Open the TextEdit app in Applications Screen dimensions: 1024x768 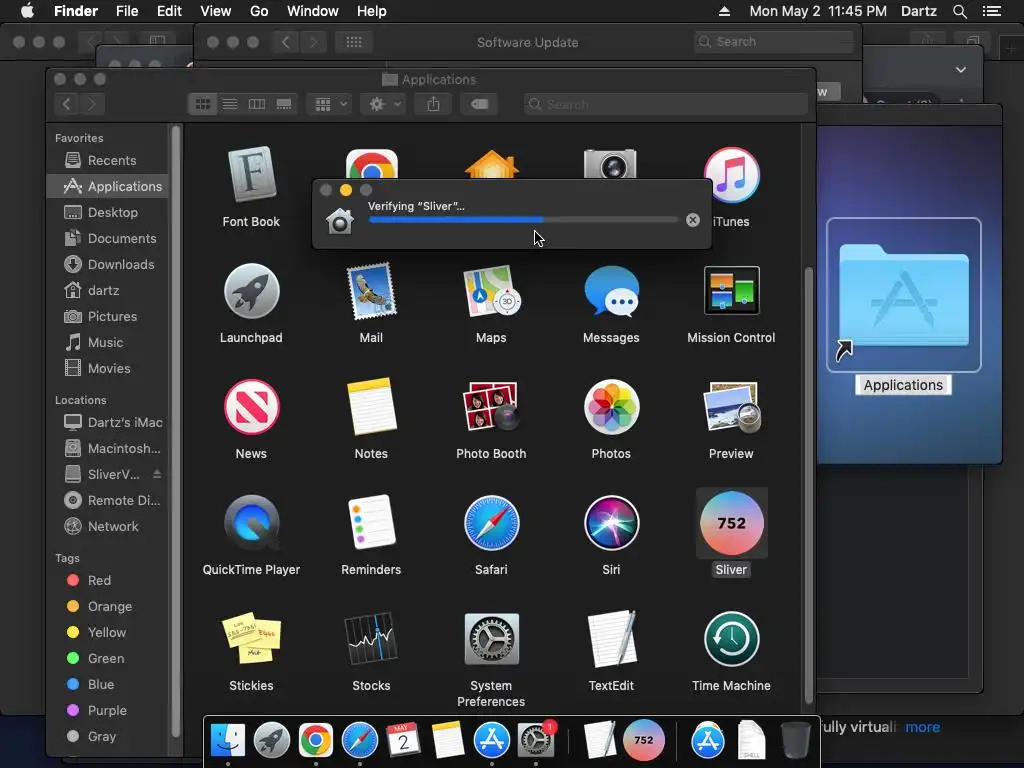tap(611, 639)
